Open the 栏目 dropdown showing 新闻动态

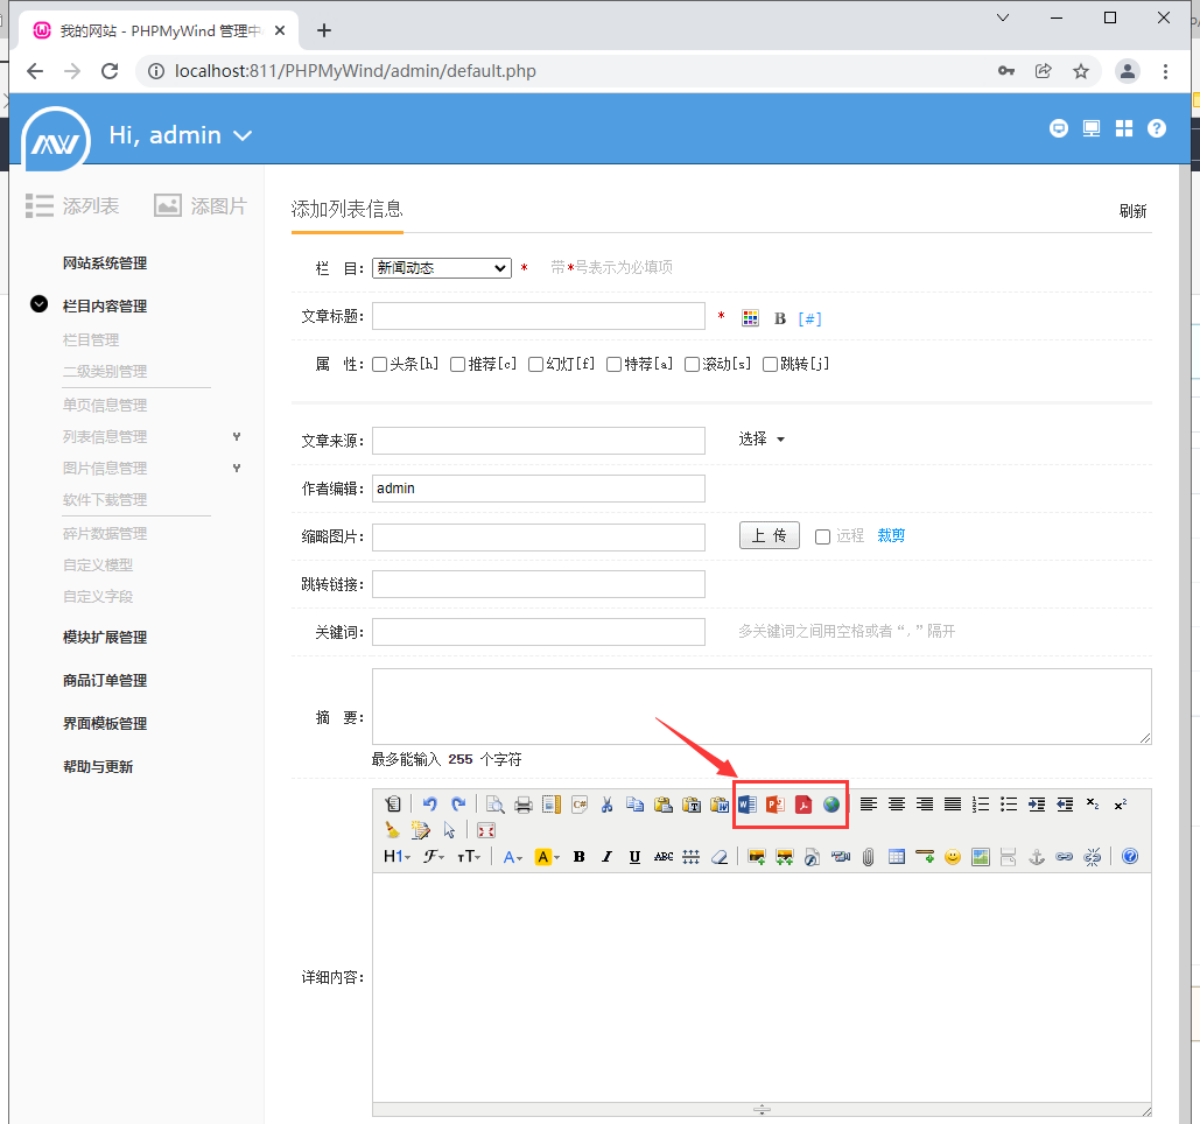click(441, 268)
